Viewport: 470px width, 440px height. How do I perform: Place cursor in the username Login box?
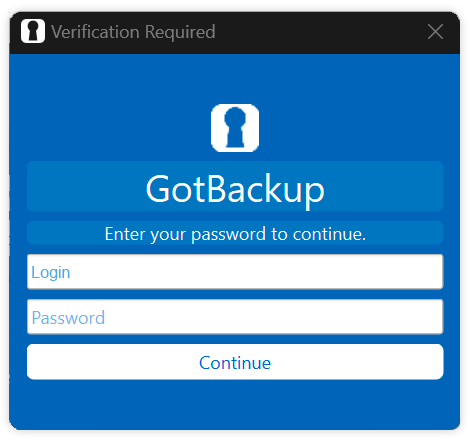pos(235,272)
